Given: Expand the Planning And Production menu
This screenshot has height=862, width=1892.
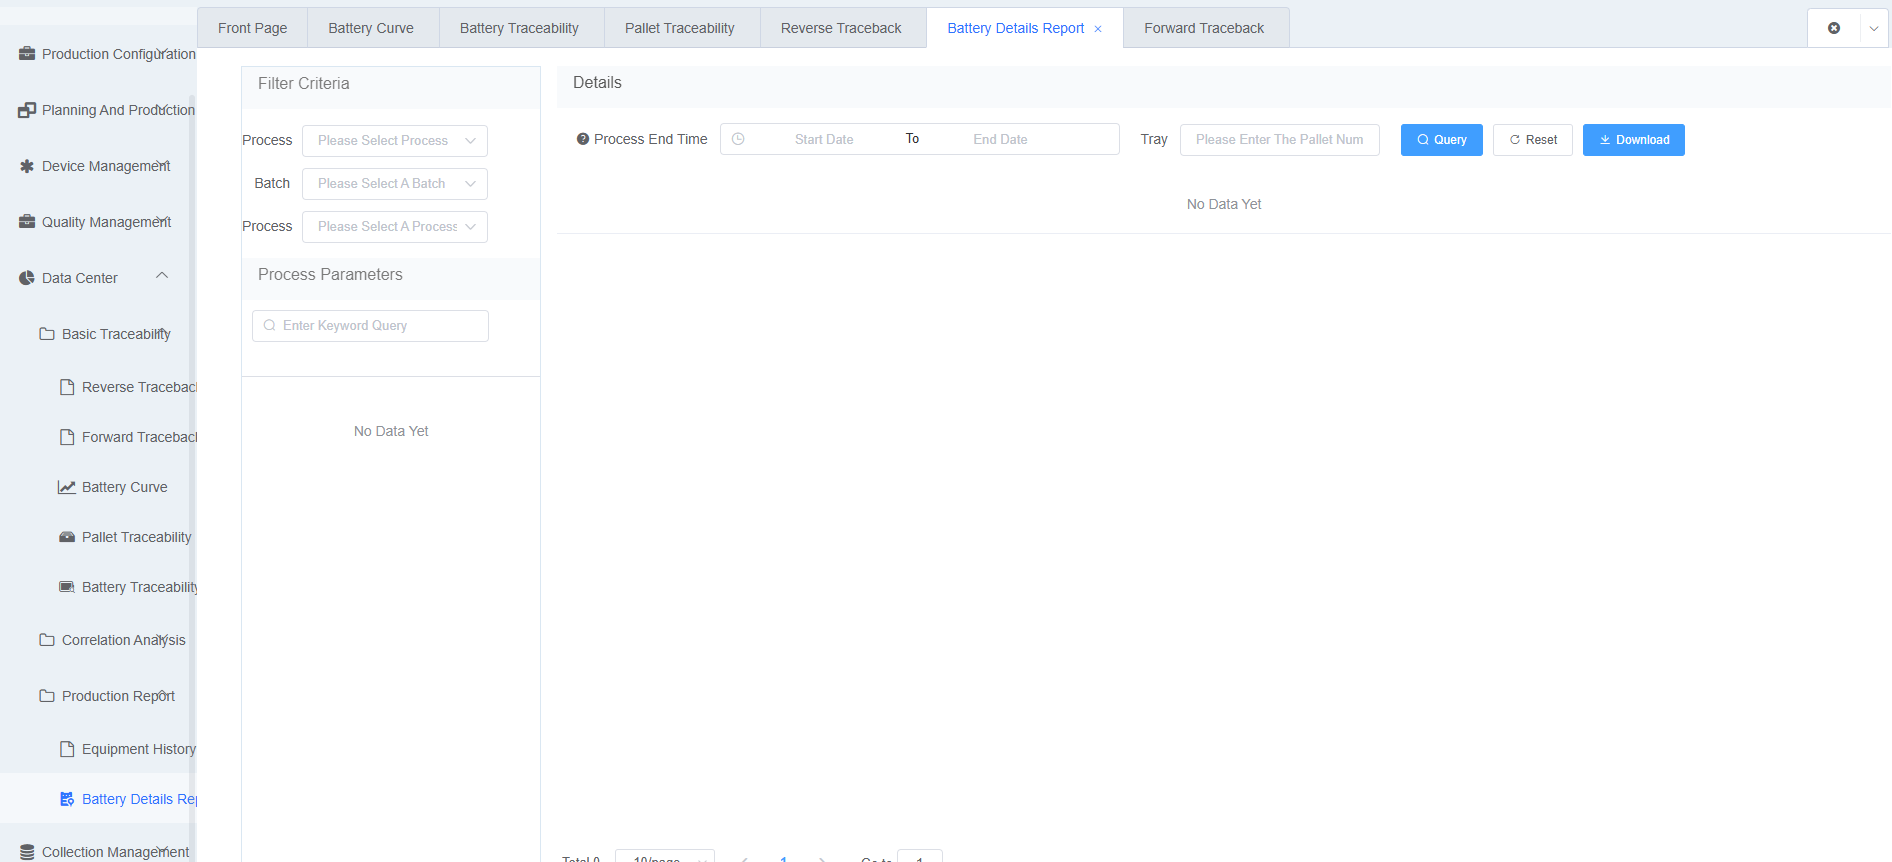Looking at the screenshot, I should pyautogui.click(x=162, y=108).
